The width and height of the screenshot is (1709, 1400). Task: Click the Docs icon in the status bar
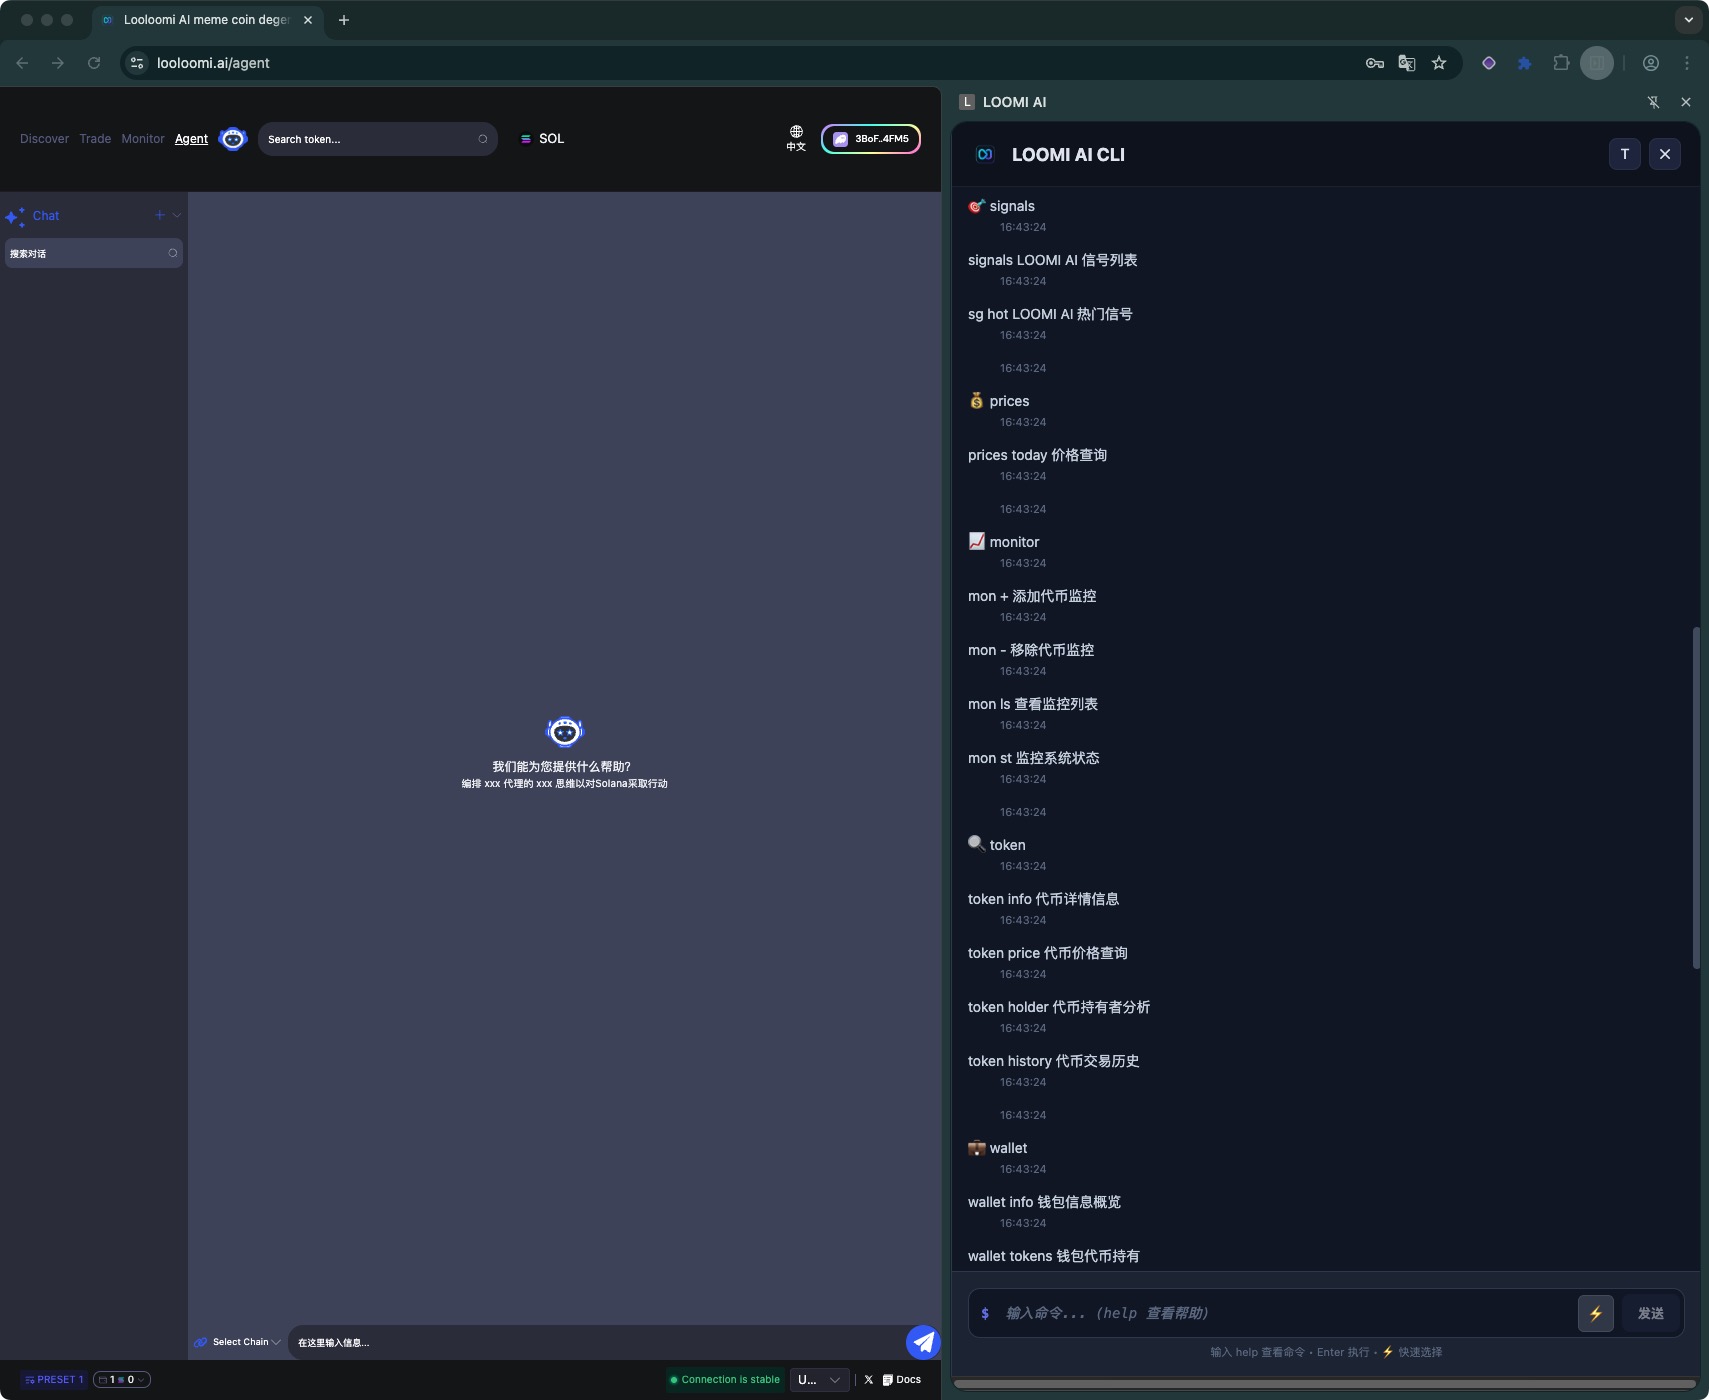coord(888,1379)
